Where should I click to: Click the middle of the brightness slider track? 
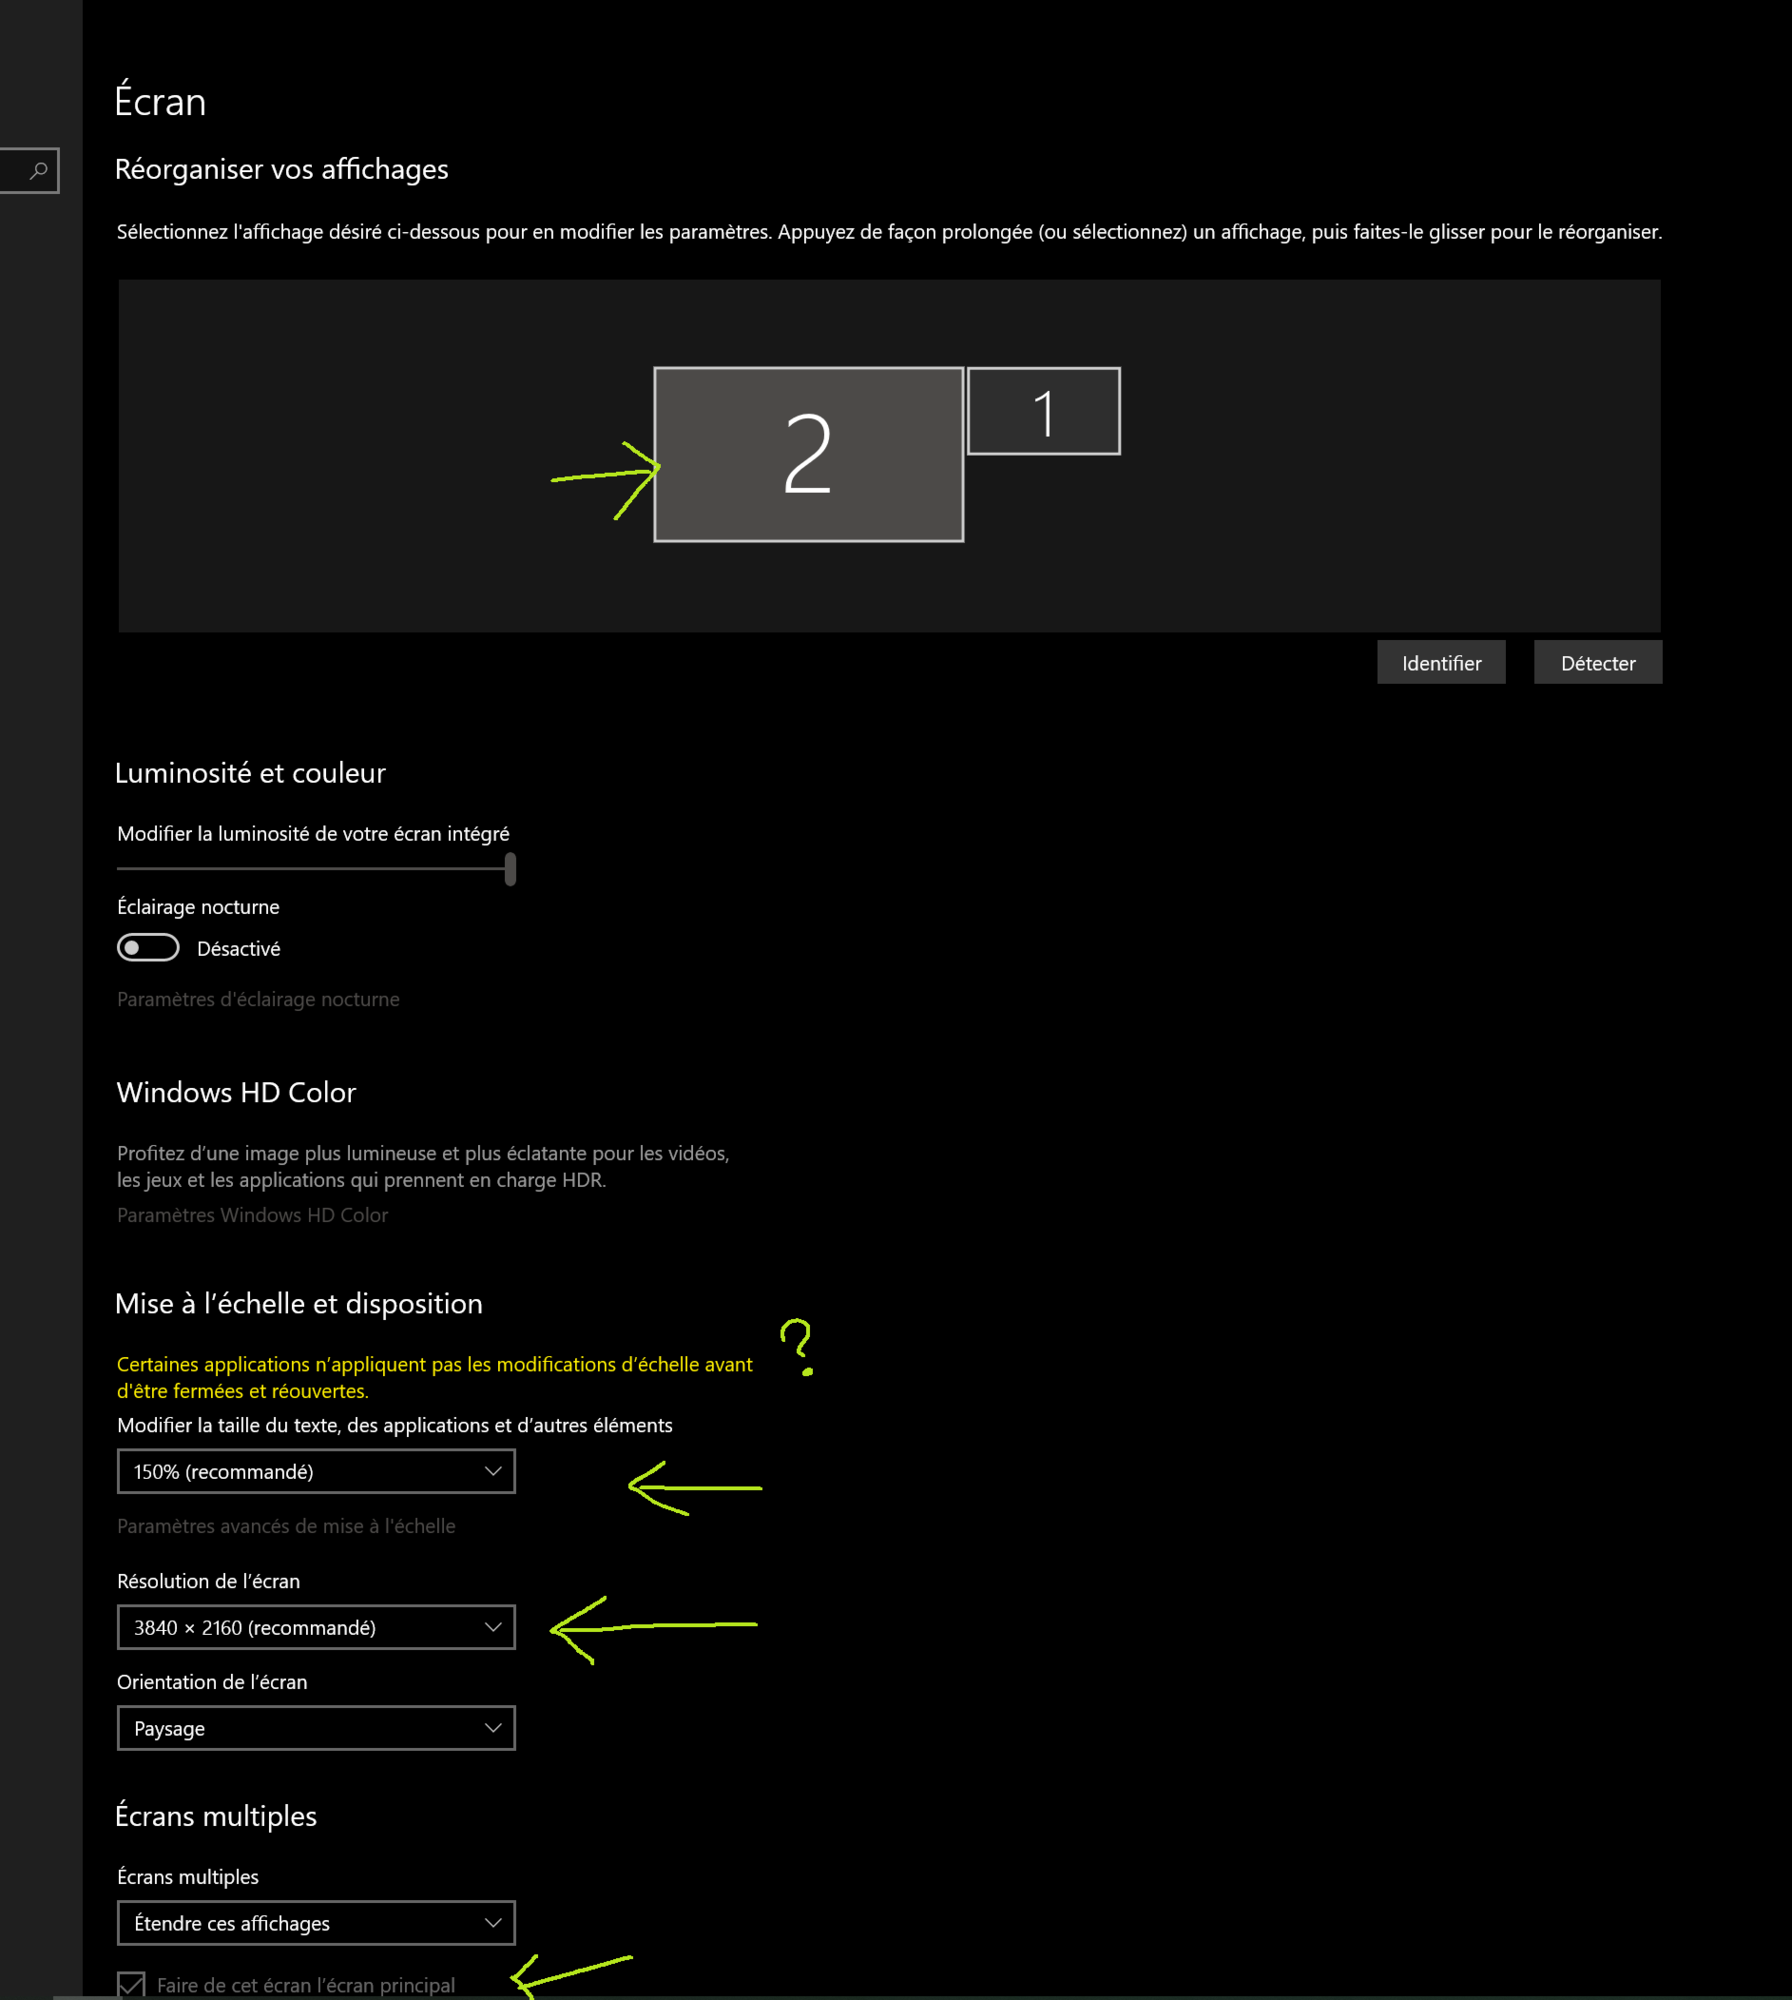[x=312, y=869]
